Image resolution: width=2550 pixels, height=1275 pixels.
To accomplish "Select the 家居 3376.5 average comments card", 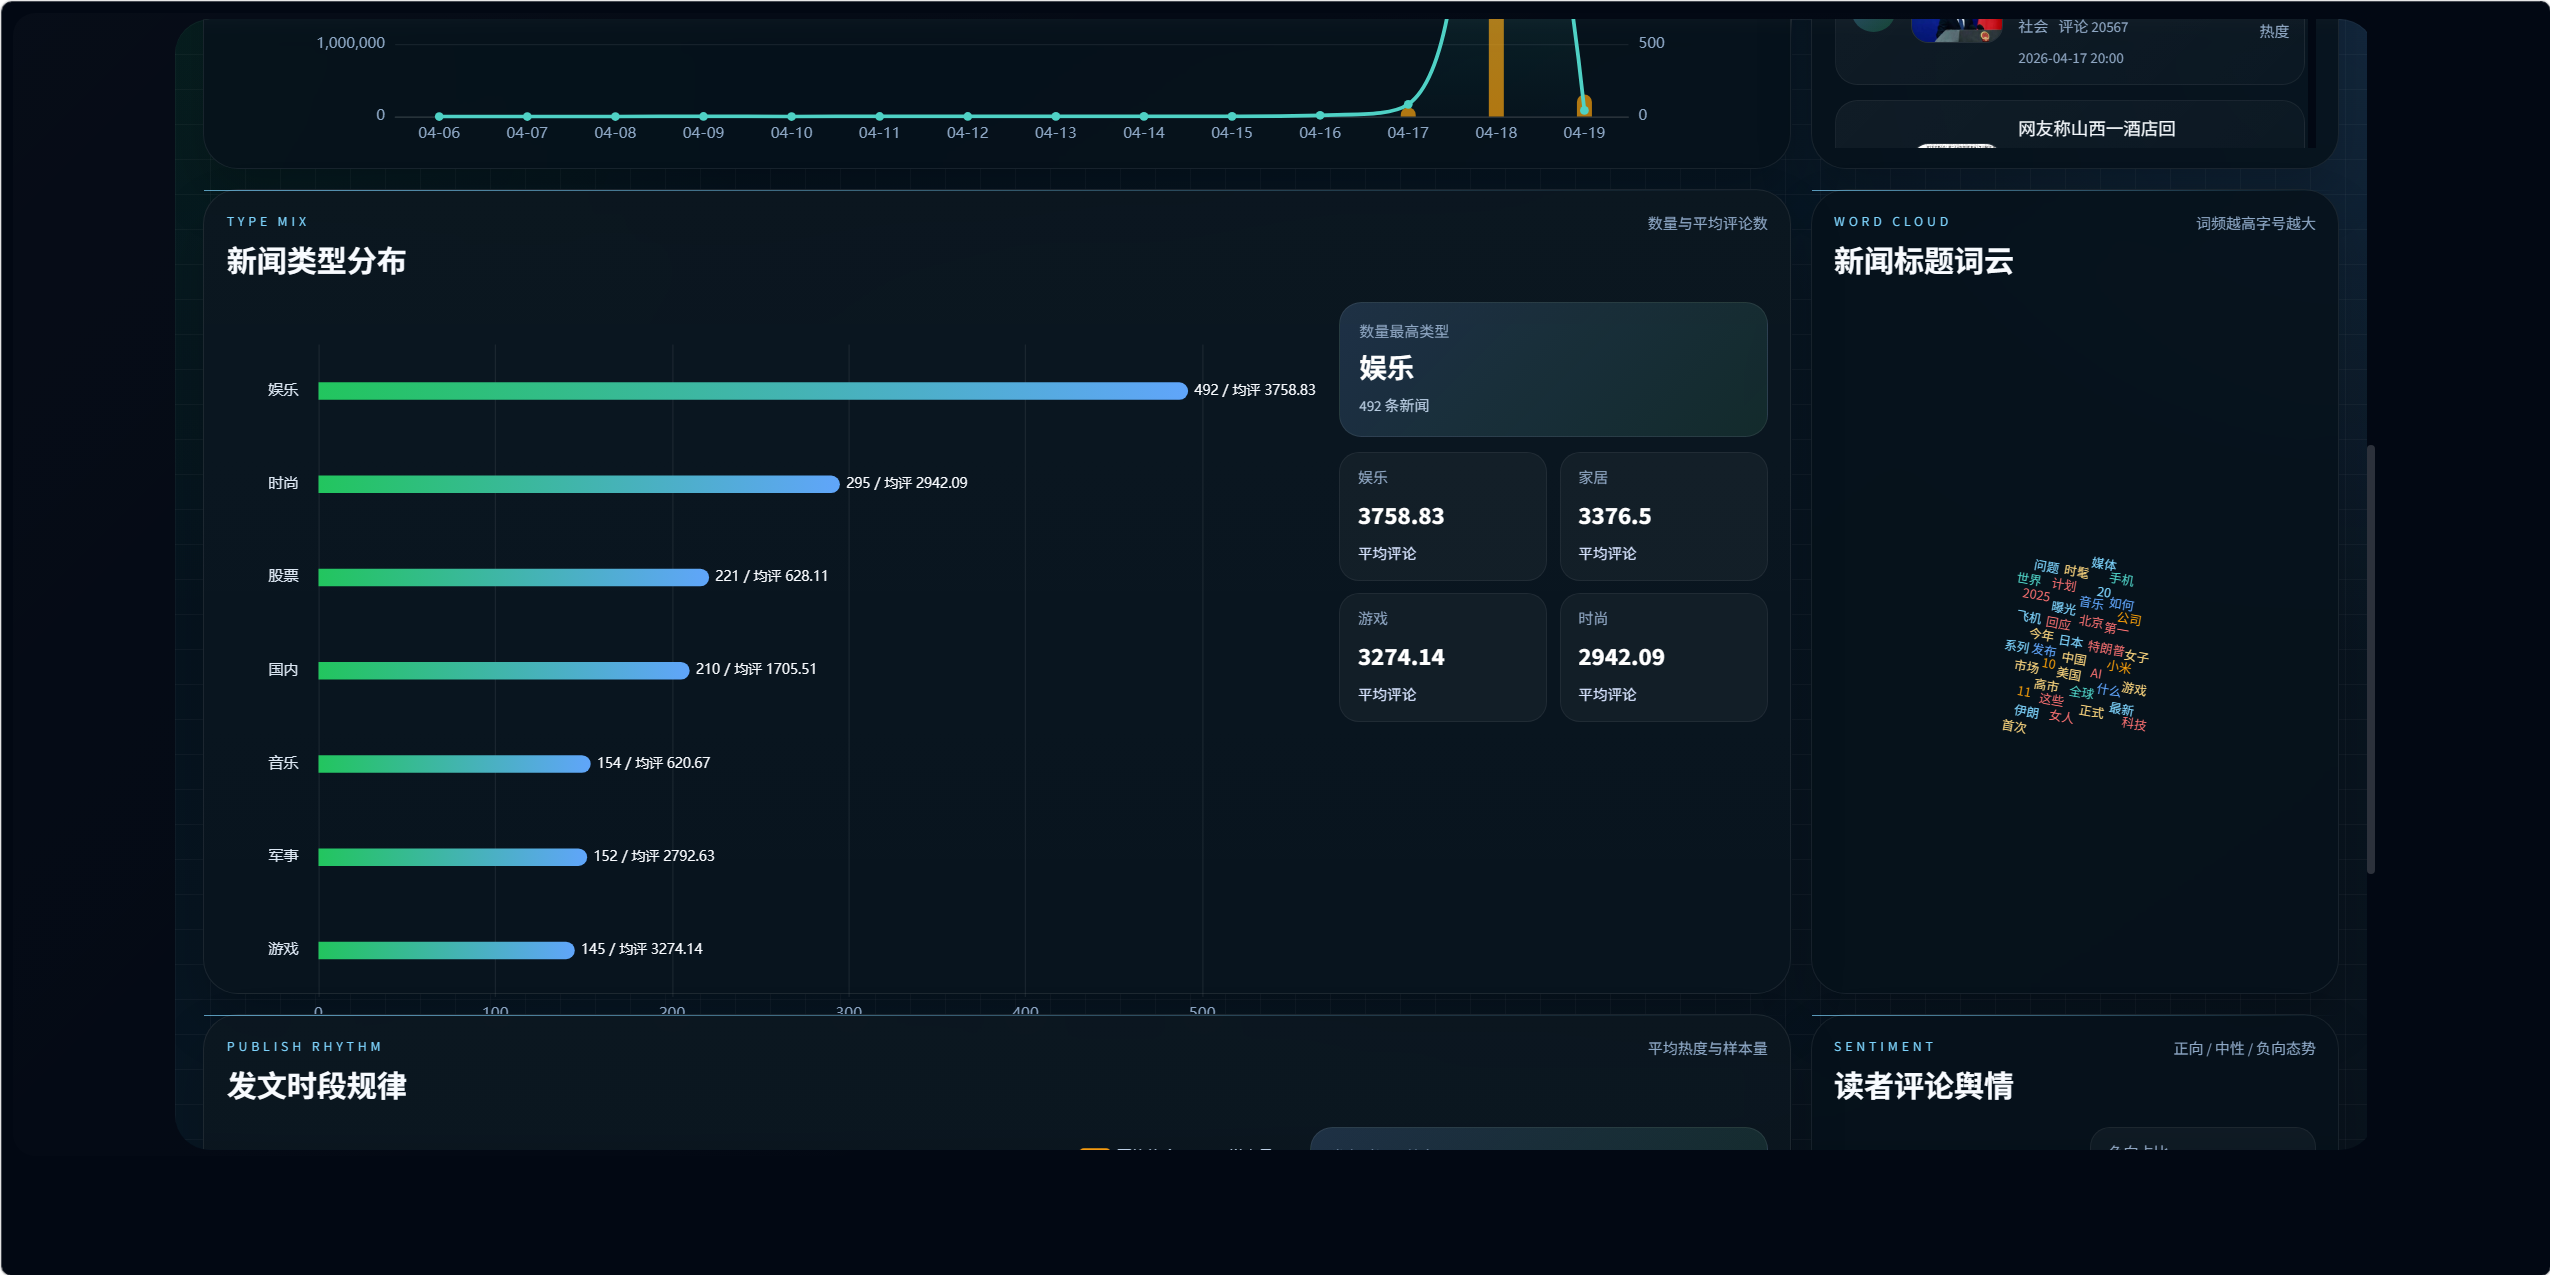I will [x=1662, y=516].
